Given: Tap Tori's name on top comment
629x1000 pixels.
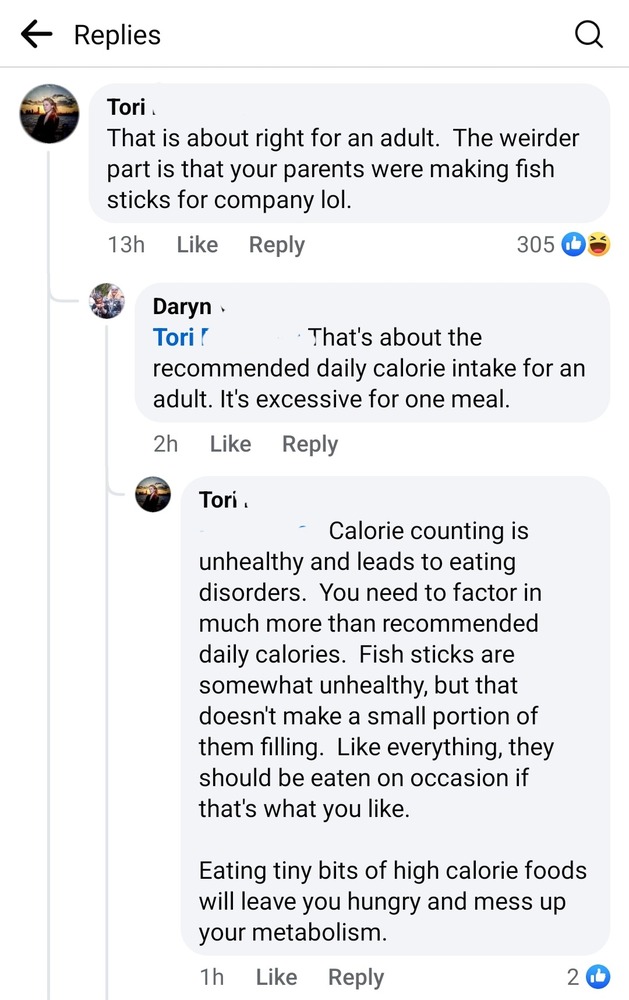Looking at the screenshot, I should click(x=127, y=107).
